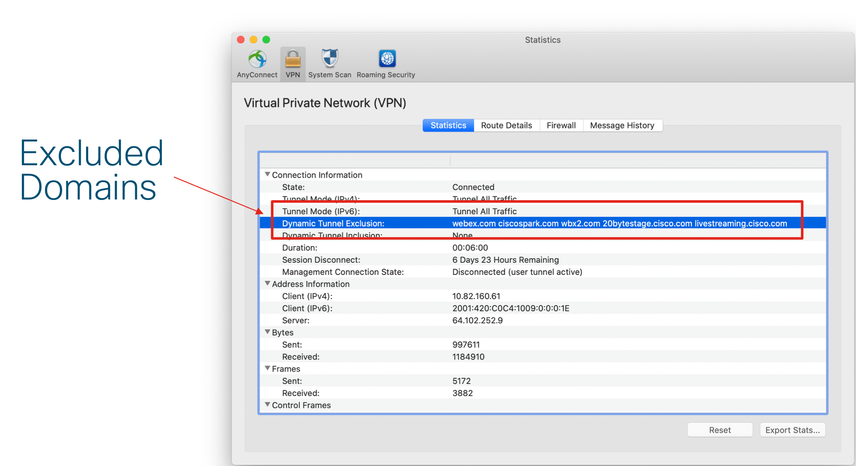The height and width of the screenshot is (466, 856).
Task: Close the Statistics window
Action: point(241,39)
